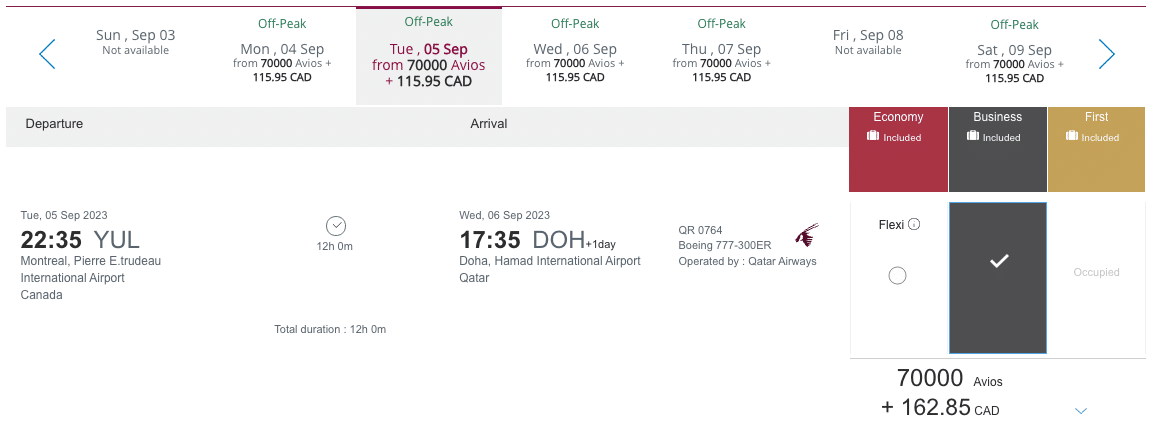Click the Occupied First class cell
1150x426 pixels.
coord(1096,272)
